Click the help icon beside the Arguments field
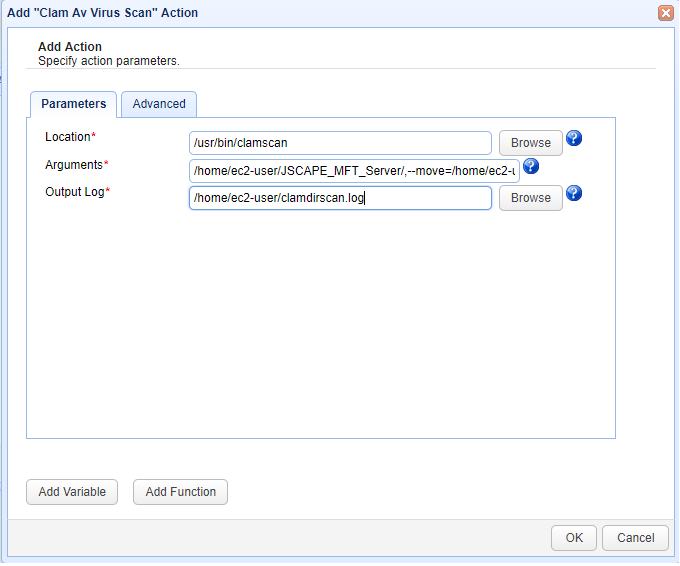The image size is (680, 566). pos(531,167)
